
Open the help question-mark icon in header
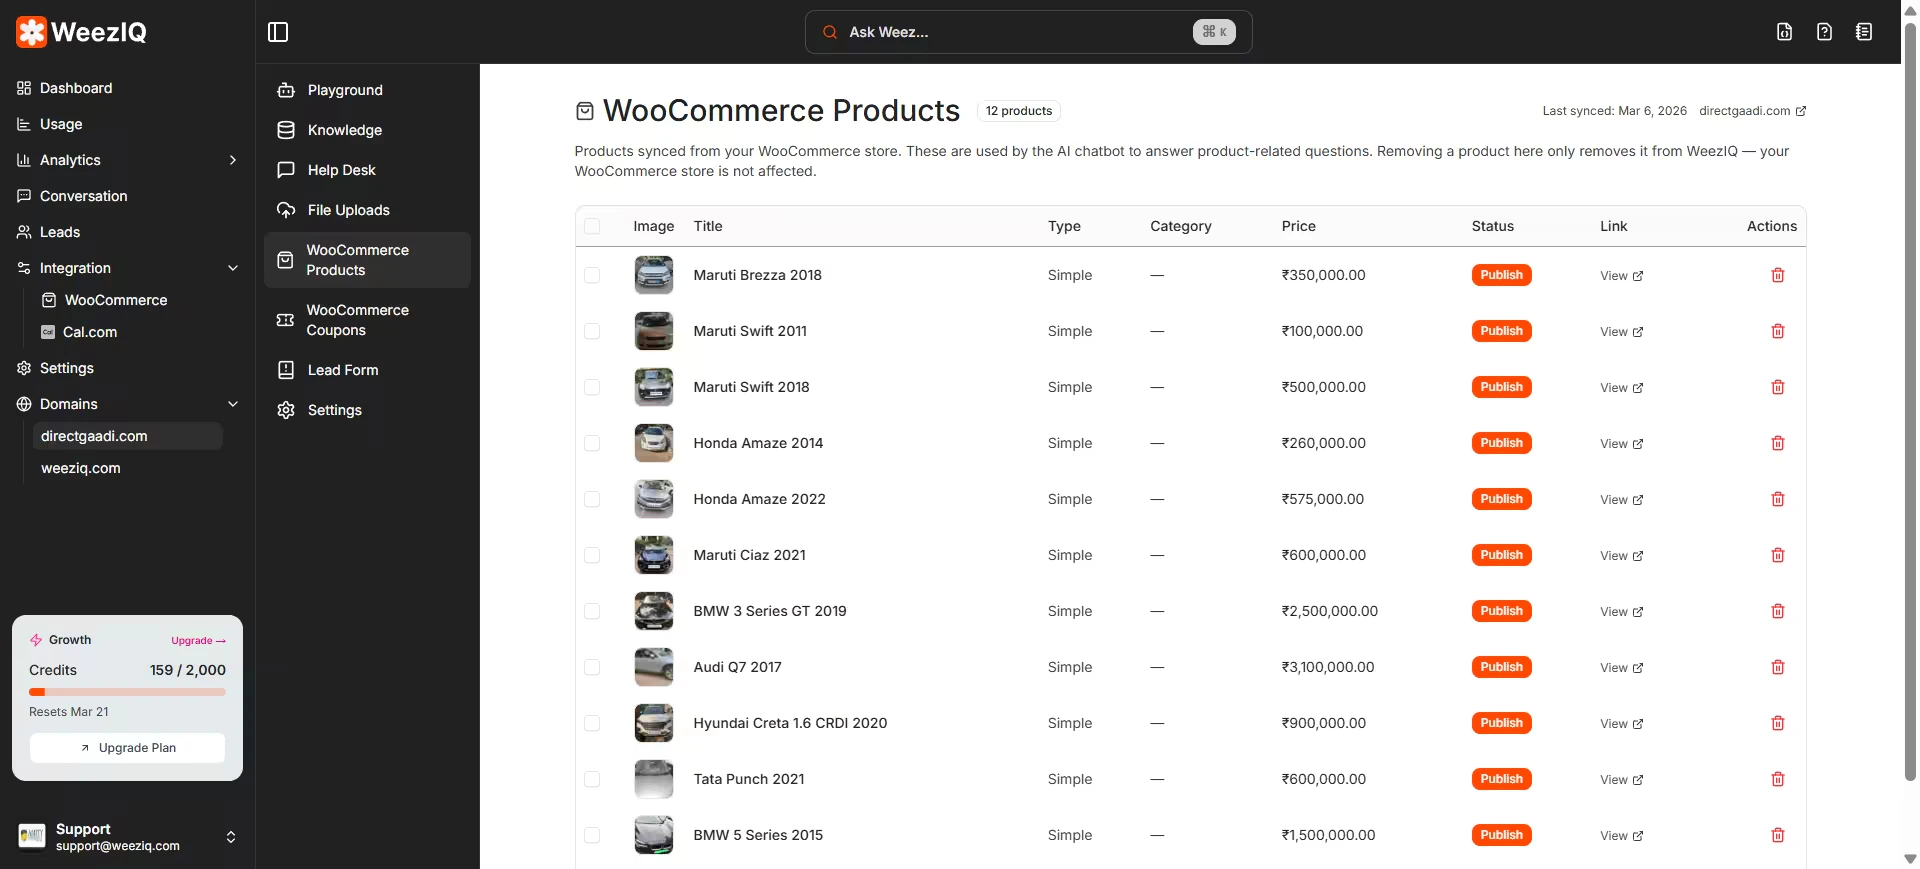pyautogui.click(x=1824, y=32)
